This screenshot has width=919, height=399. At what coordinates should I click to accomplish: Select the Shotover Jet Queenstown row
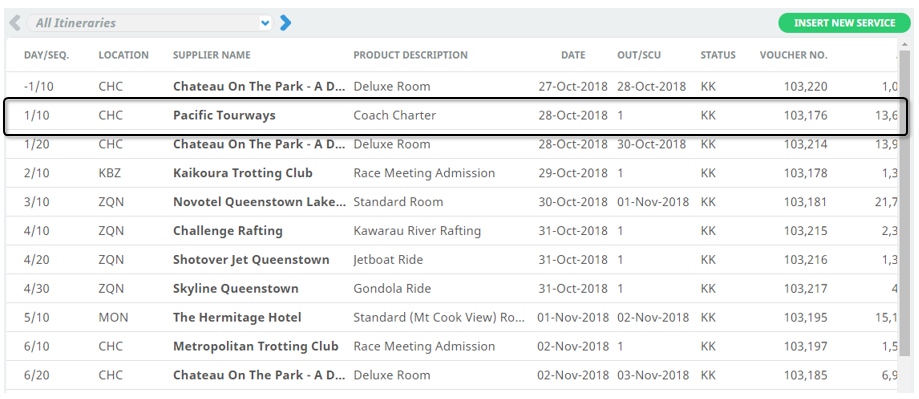pos(451,260)
